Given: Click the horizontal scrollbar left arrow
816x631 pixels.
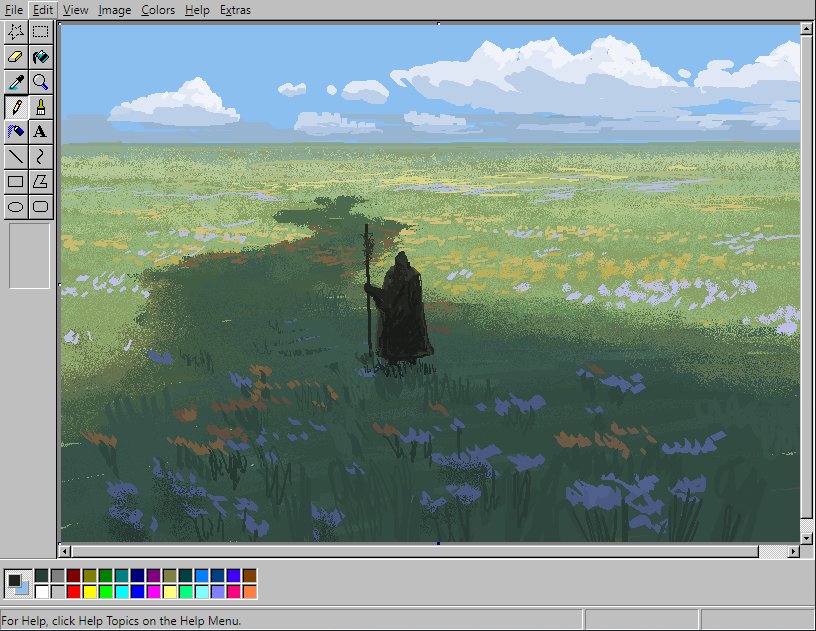Looking at the screenshot, I should point(65,551).
